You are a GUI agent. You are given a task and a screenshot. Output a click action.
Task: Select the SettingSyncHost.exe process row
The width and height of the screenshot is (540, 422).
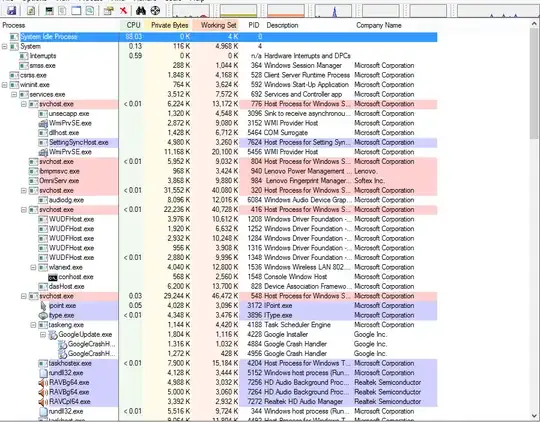pyautogui.click(x=219, y=142)
